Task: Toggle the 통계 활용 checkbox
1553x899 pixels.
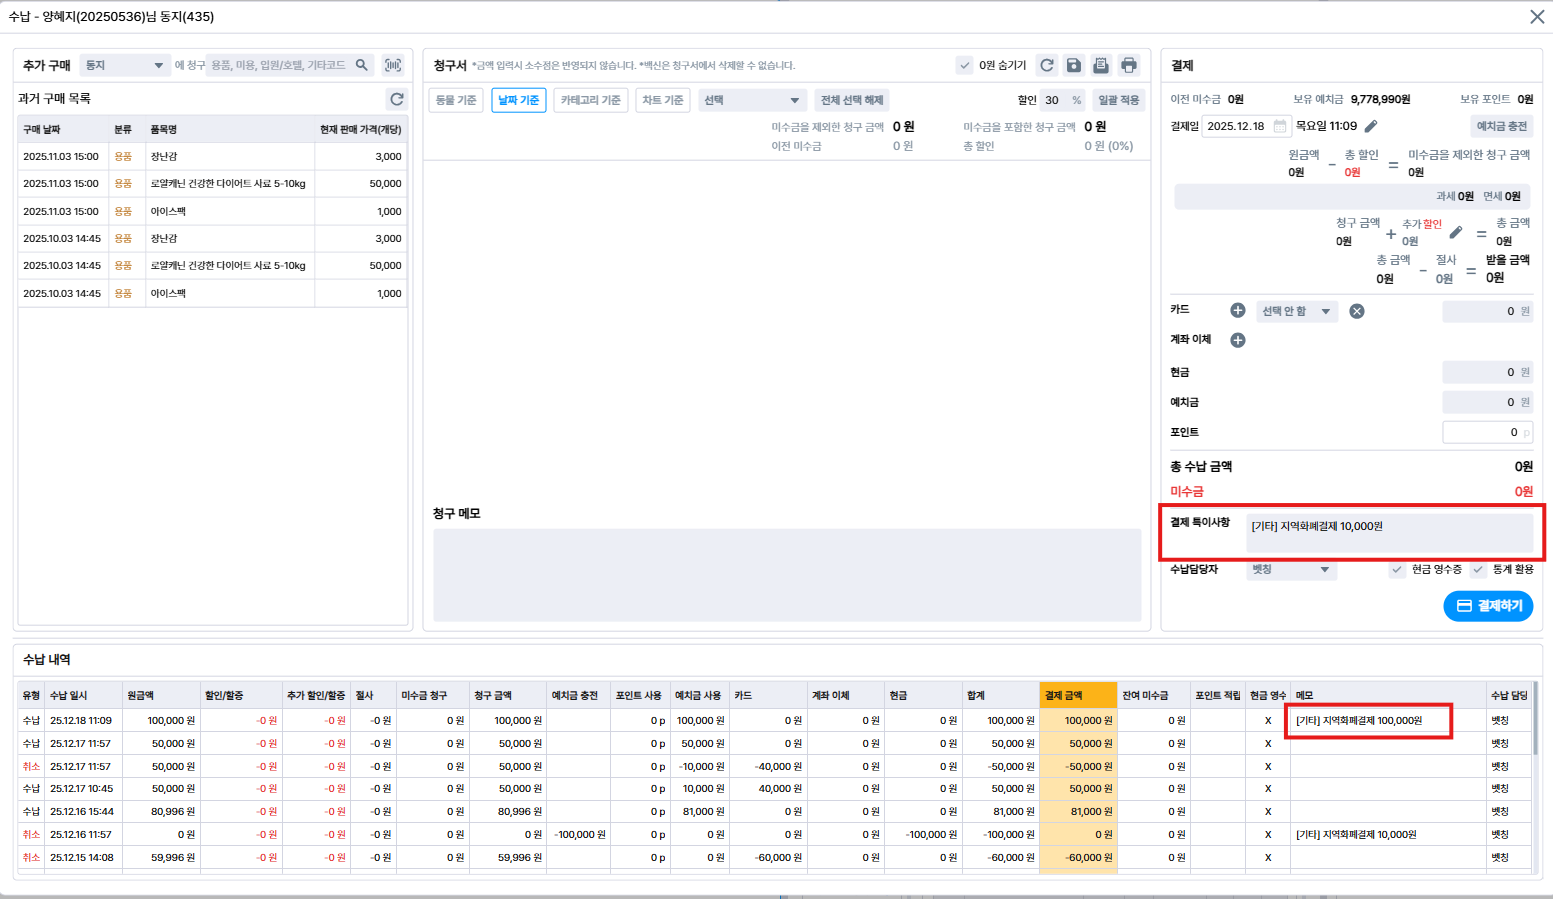Action: [1478, 569]
